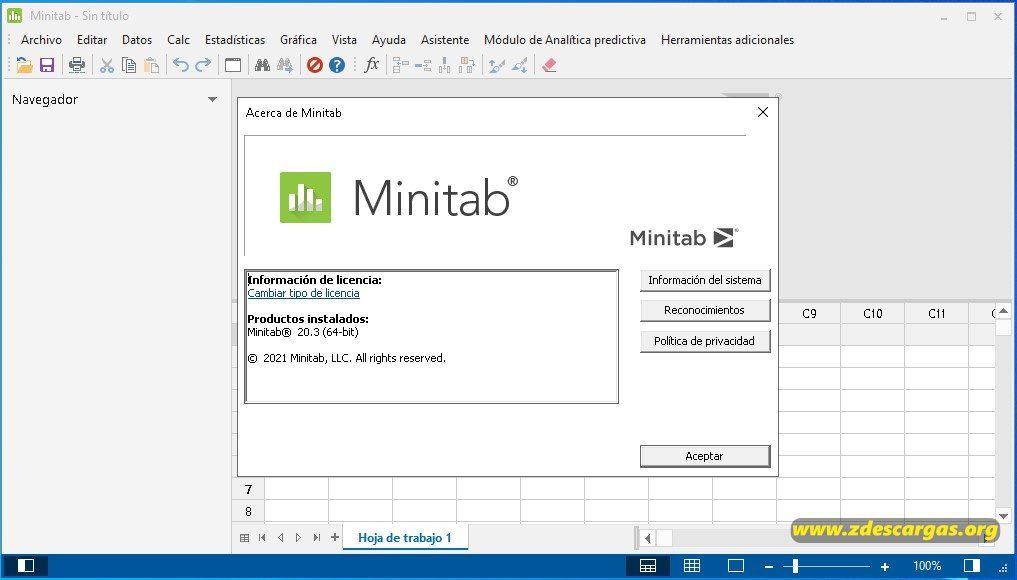Go to the previous worksheet tab
The image size is (1017, 580).
(280, 538)
